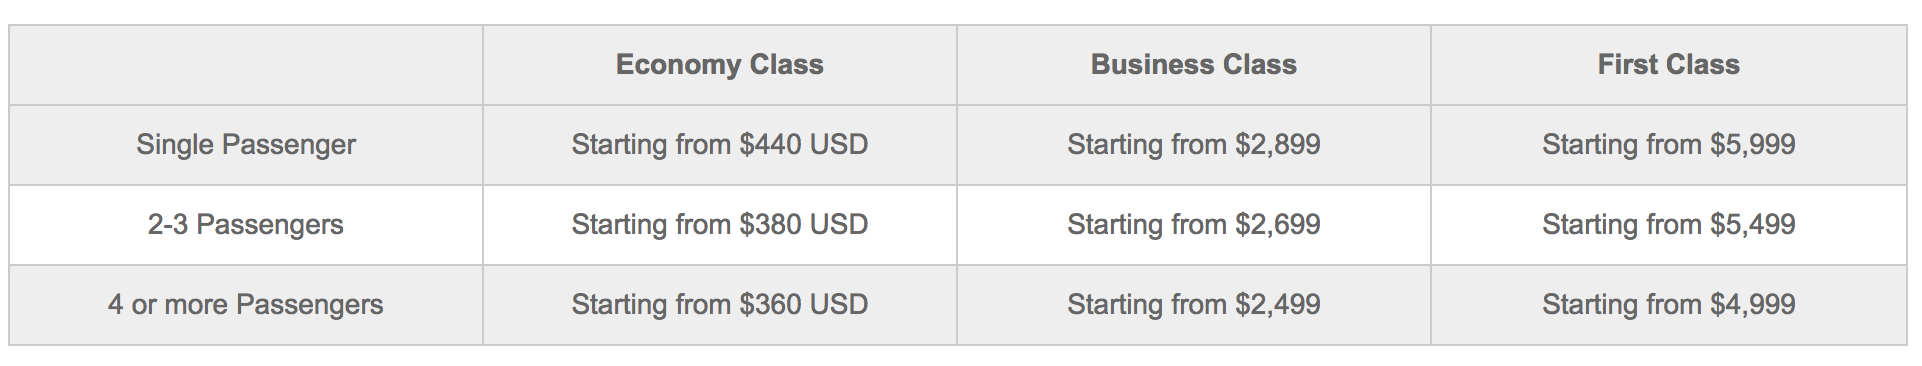Click the Starting from $380 USD cell
Image resolution: width=1922 pixels, height=366 pixels.
[720, 225]
